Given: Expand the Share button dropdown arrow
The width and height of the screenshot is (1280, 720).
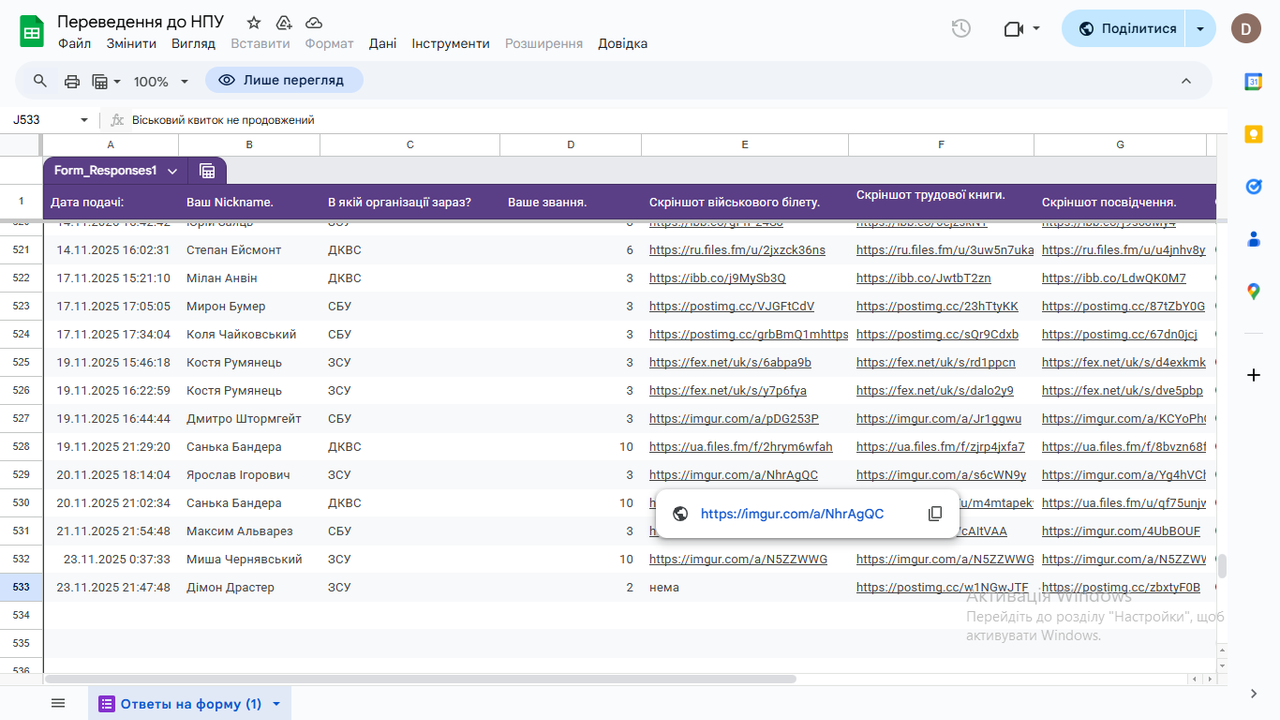Looking at the screenshot, I should pyautogui.click(x=1200, y=29).
